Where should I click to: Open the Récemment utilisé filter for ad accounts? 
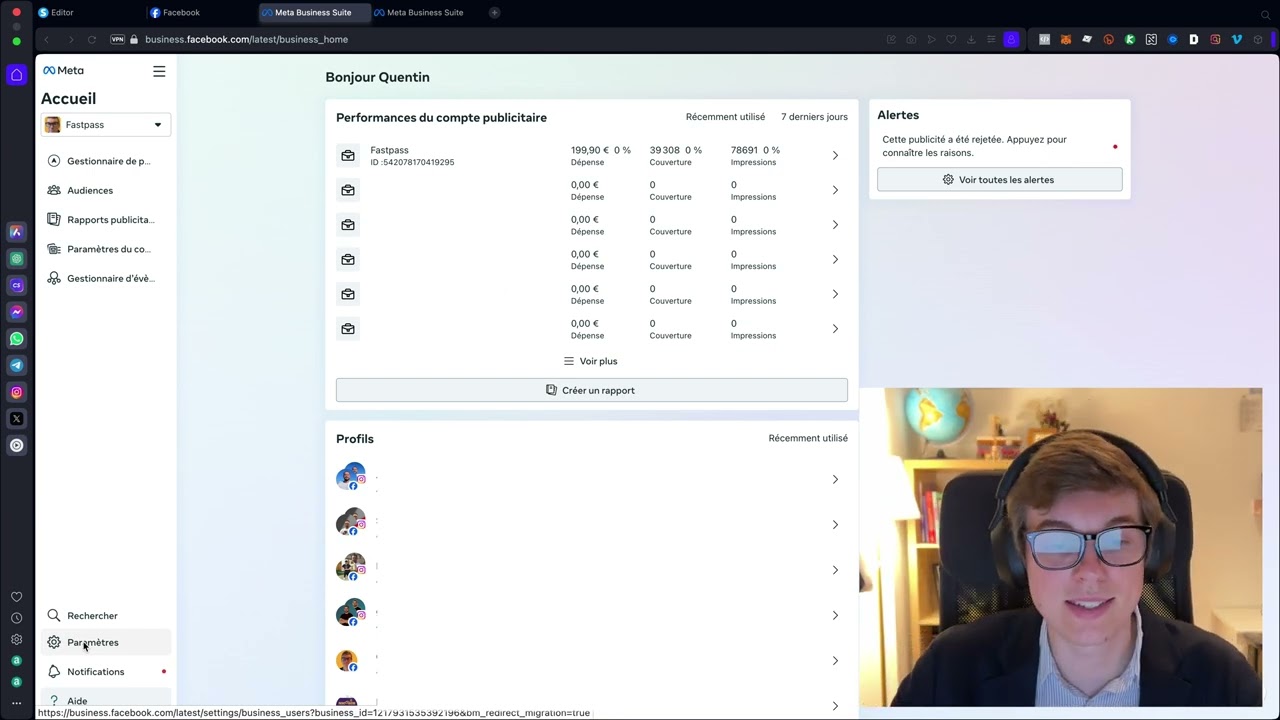tap(725, 117)
